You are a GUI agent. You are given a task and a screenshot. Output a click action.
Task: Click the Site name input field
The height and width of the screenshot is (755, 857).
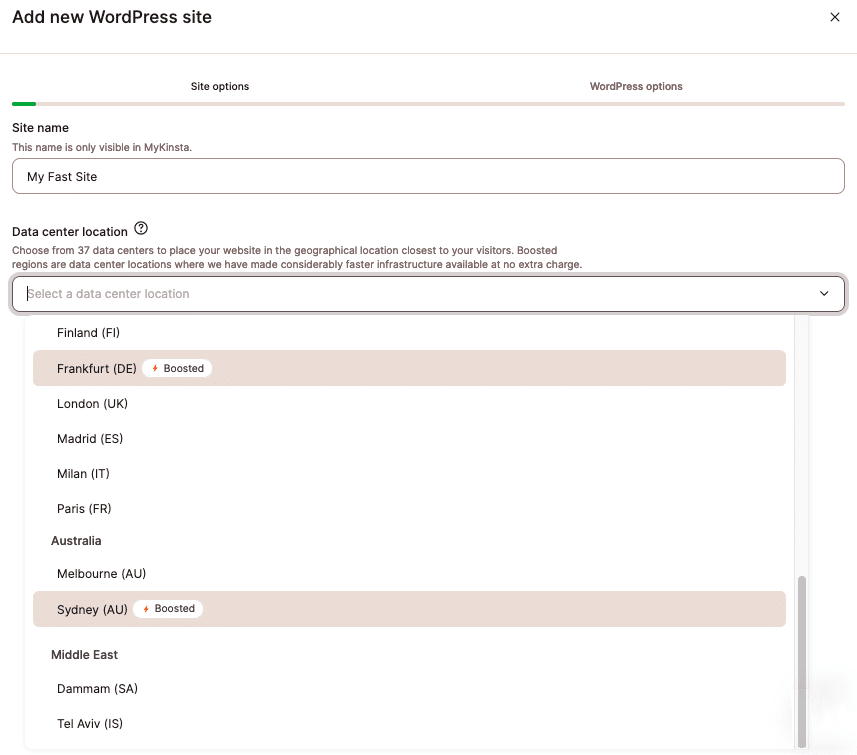pyautogui.click(x=428, y=176)
